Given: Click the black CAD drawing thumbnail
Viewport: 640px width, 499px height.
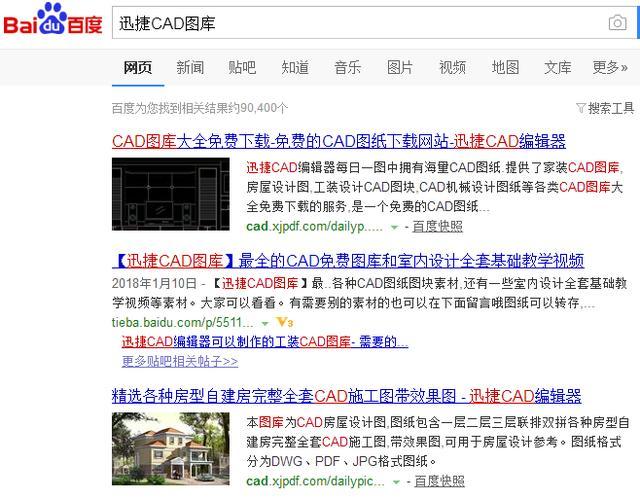Looking at the screenshot, I should [171, 194].
